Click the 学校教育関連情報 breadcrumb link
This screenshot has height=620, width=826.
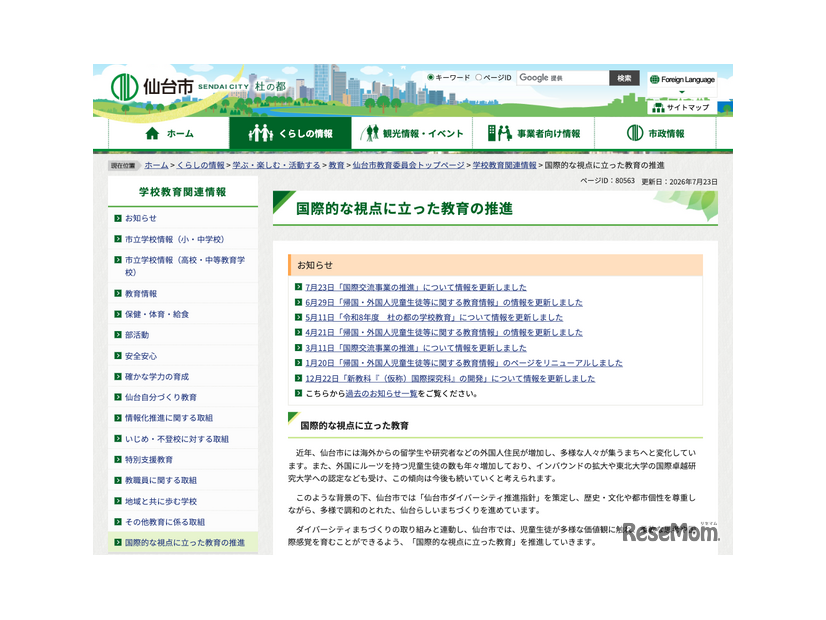(505, 165)
